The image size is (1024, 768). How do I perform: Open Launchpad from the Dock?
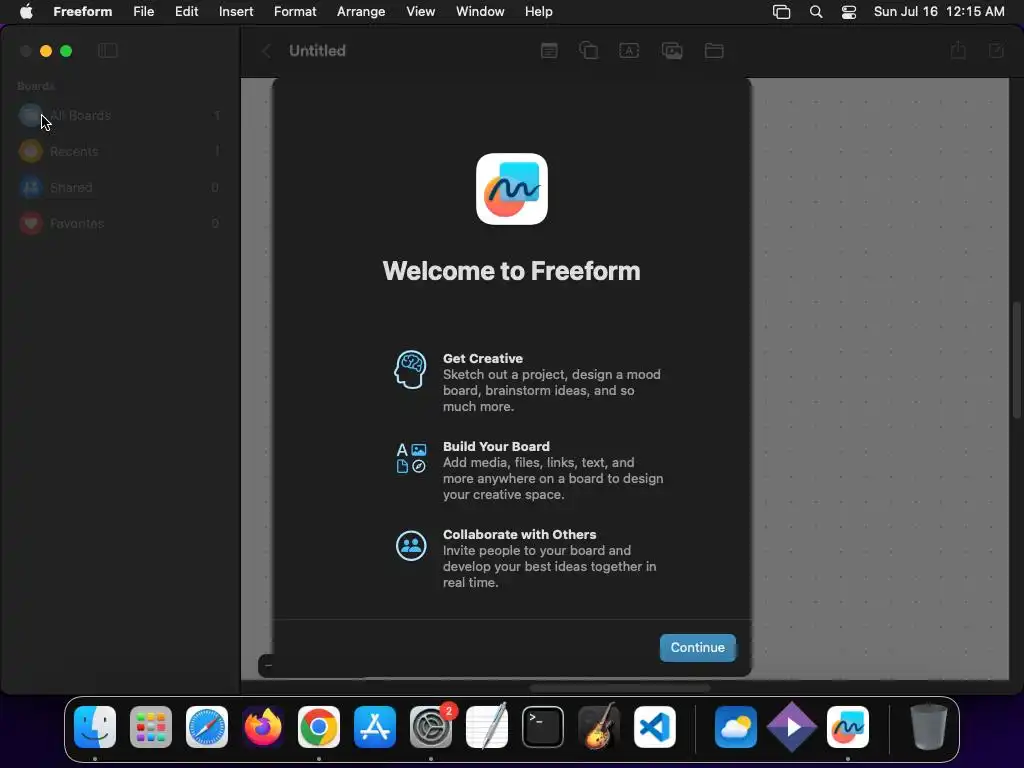point(151,727)
